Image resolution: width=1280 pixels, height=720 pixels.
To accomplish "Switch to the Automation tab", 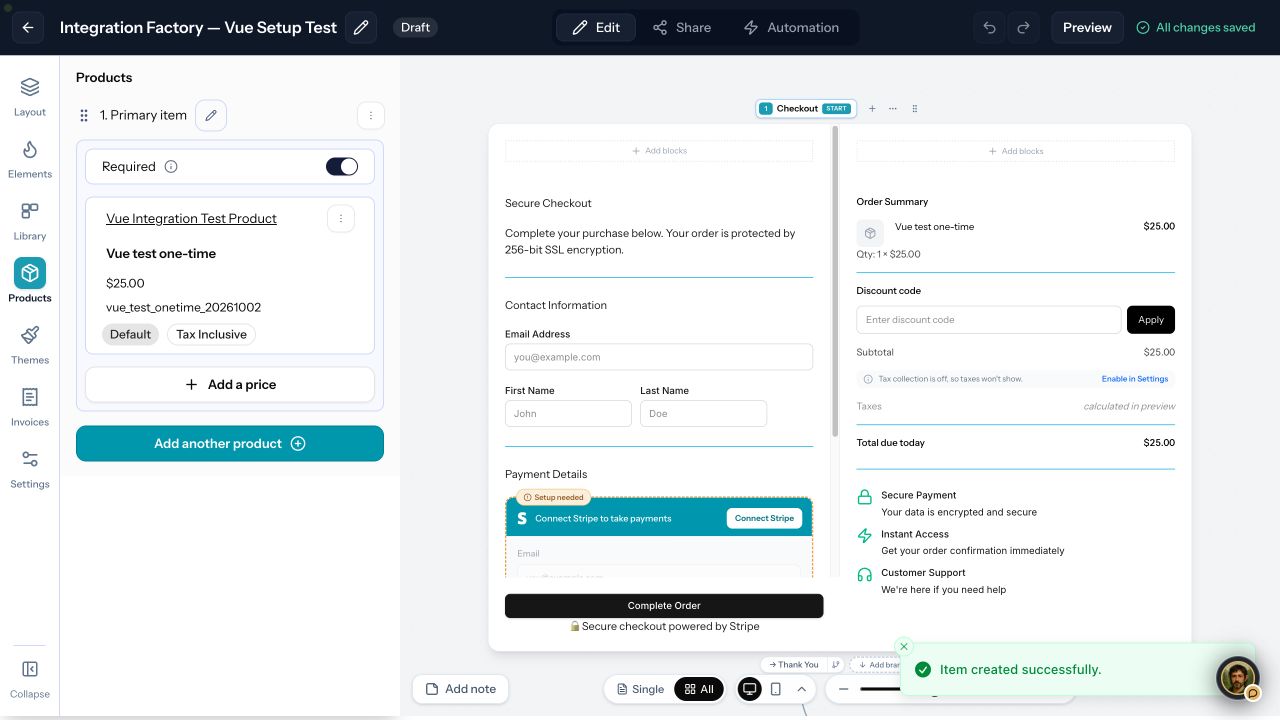I will tap(791, 28).
